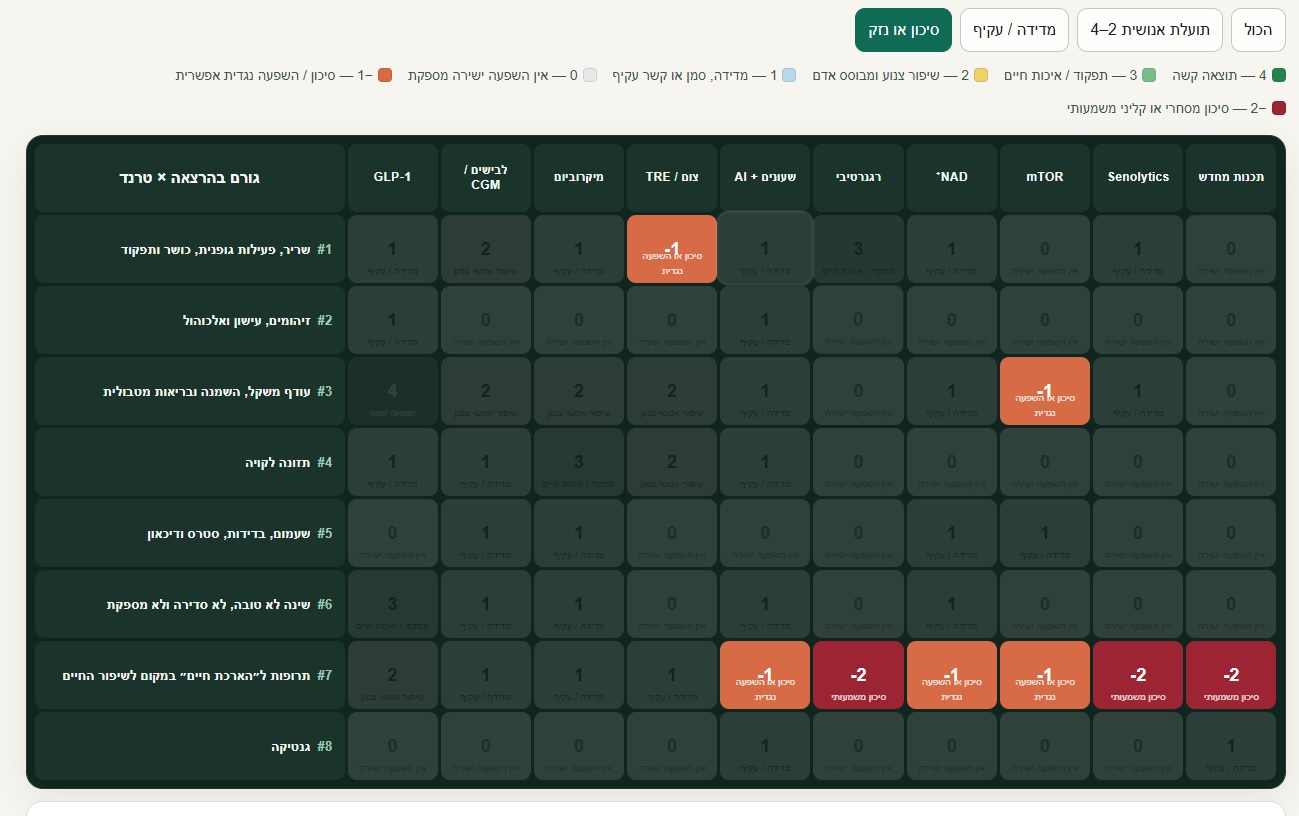The width and height of the screenshot is (1299, 816).
Task: Open the orange −1 cell in row #7, שעונים + AI
Action: coord(765,675)
